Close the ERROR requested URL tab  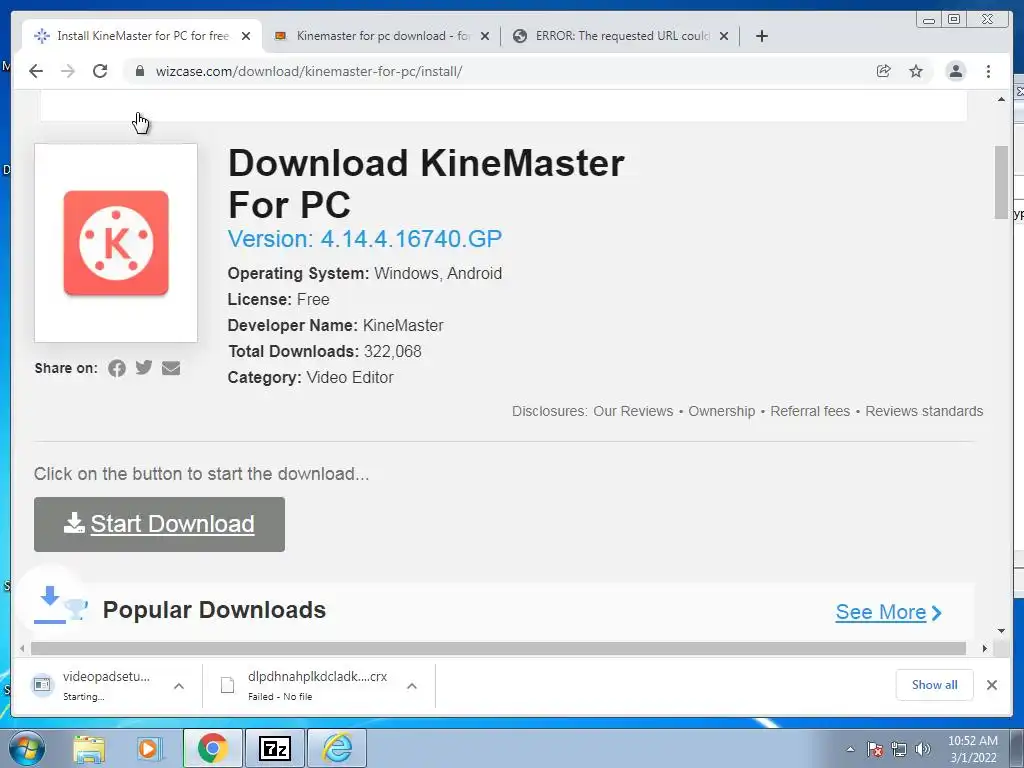724,36
